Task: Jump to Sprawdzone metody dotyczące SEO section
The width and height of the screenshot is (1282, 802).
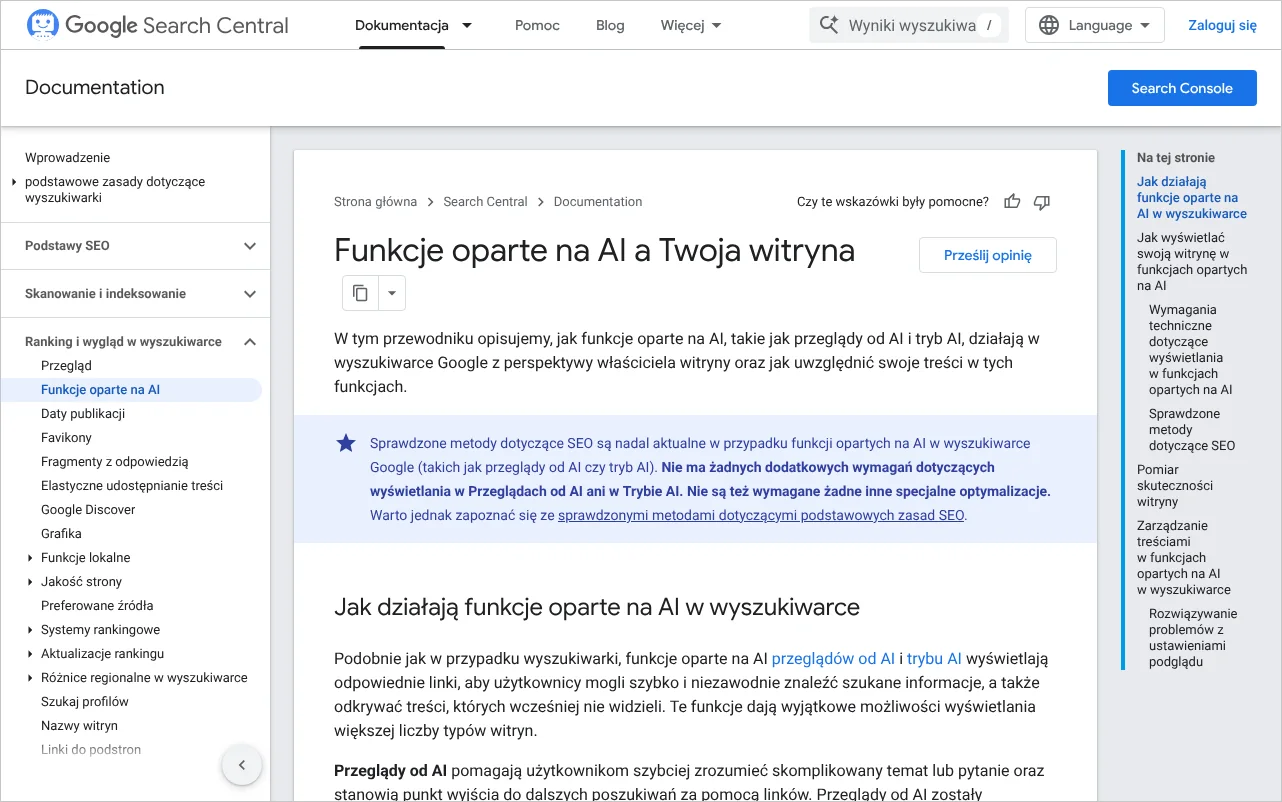Action: point(1192,430)
